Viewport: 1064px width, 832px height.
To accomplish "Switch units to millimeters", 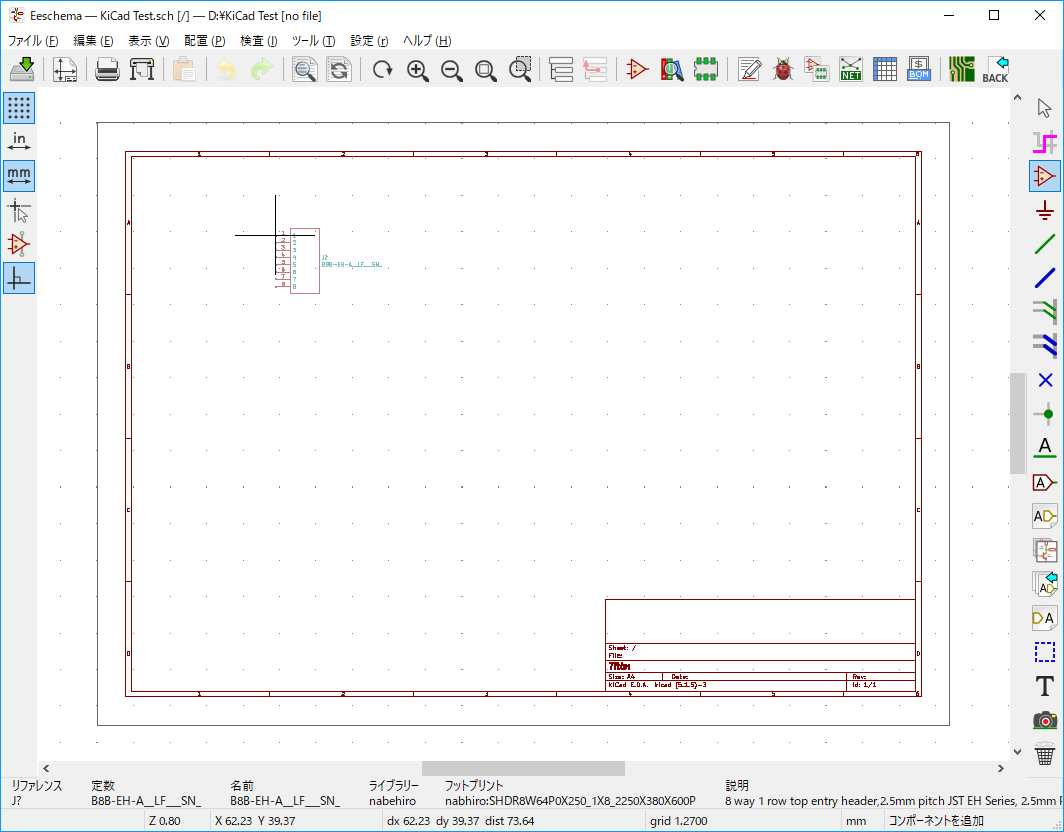I will [x=19, y=176].
